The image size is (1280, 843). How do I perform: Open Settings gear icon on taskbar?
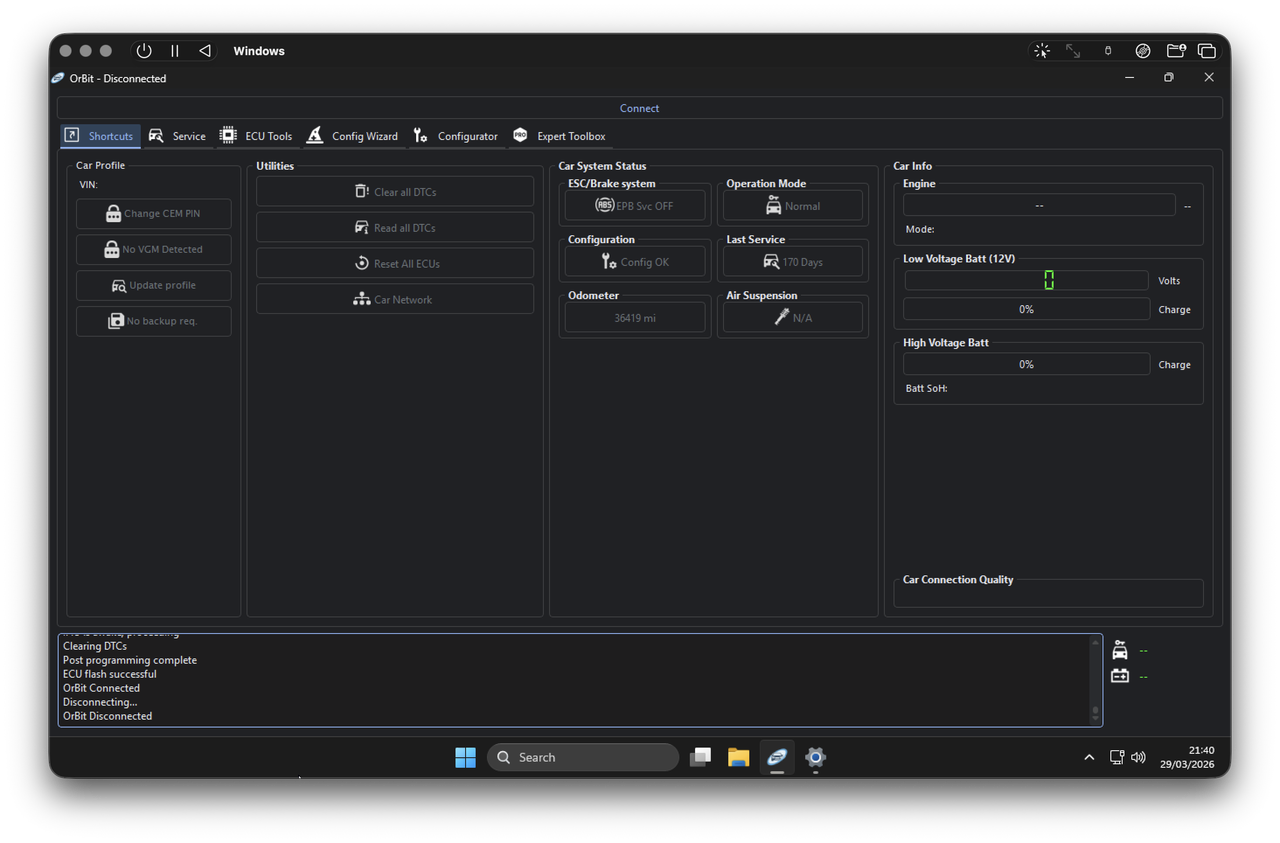coord(815,757)
